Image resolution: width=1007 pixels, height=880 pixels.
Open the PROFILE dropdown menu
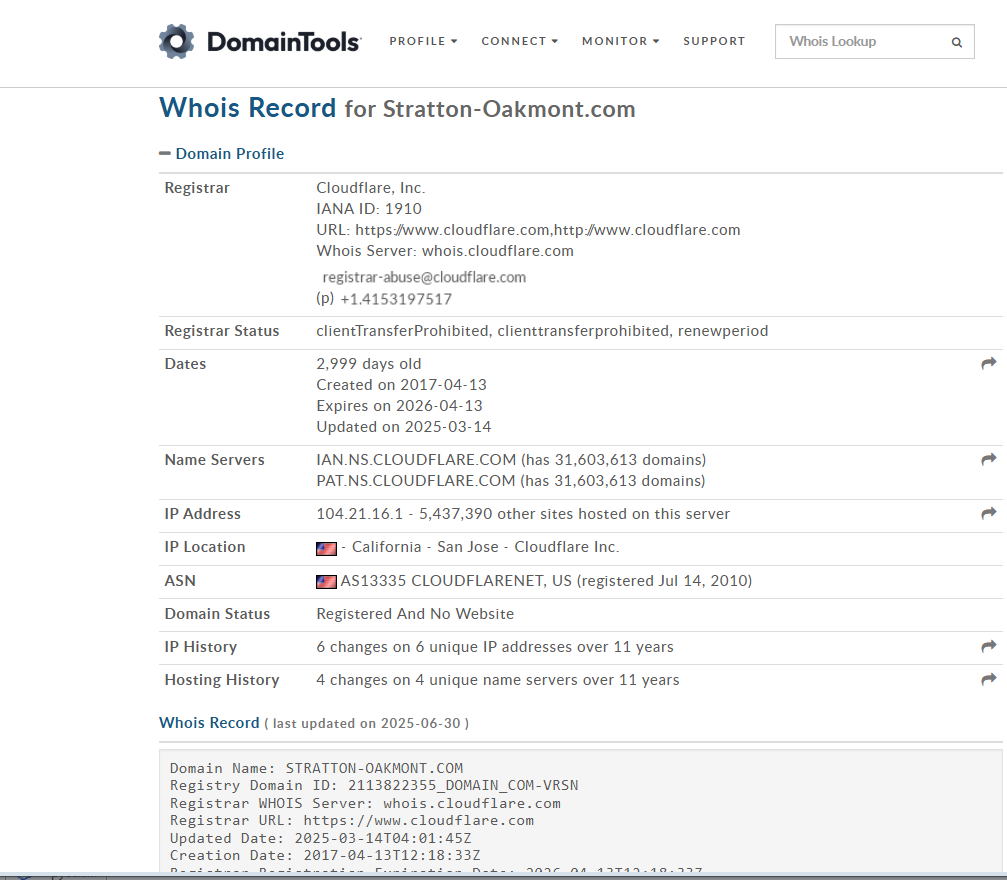click(423, 41)
